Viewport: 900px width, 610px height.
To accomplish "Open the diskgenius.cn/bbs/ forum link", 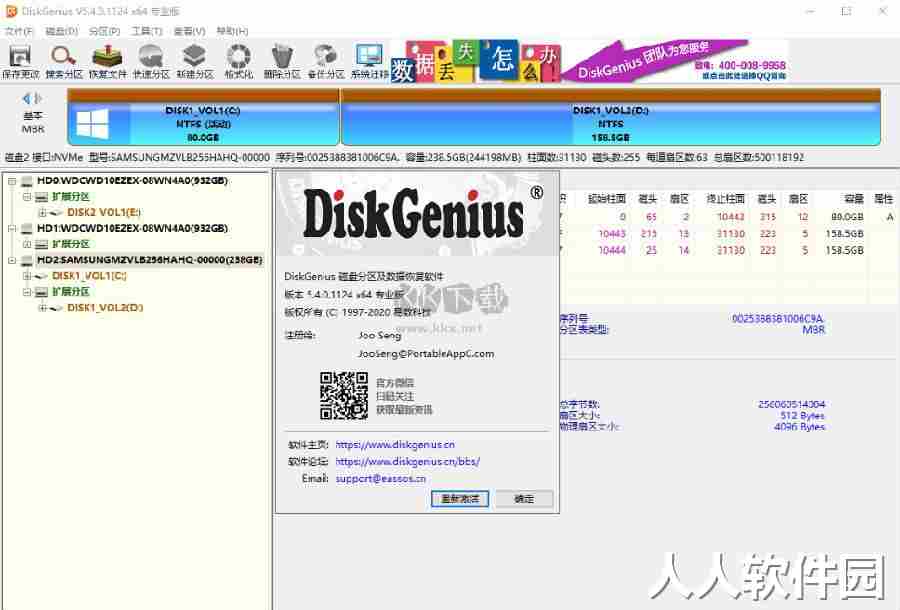I will point(408,461).
